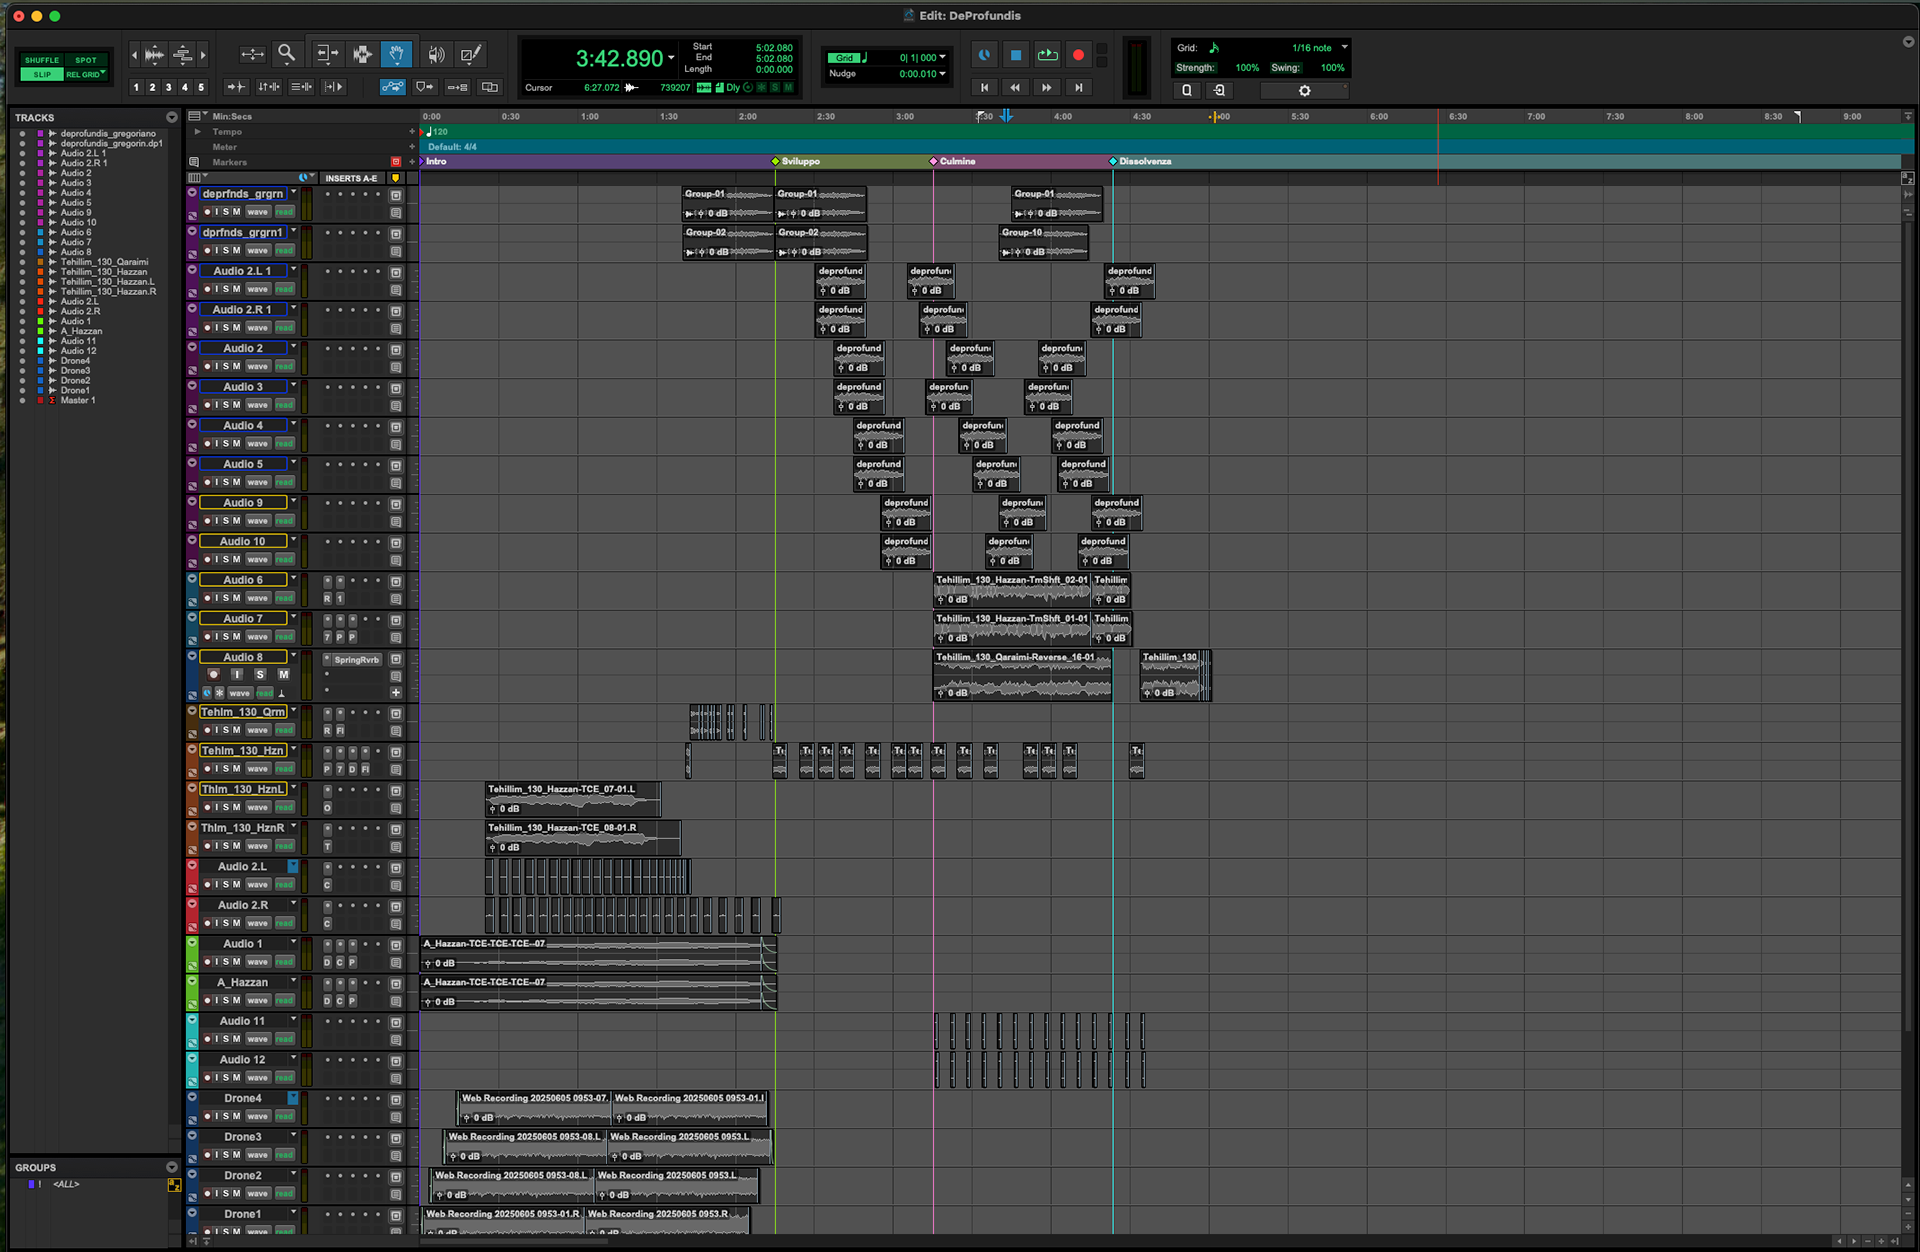1920x1252 pixels.
Task: Stop playback with the Stop button
Action: coord(1016,56)
